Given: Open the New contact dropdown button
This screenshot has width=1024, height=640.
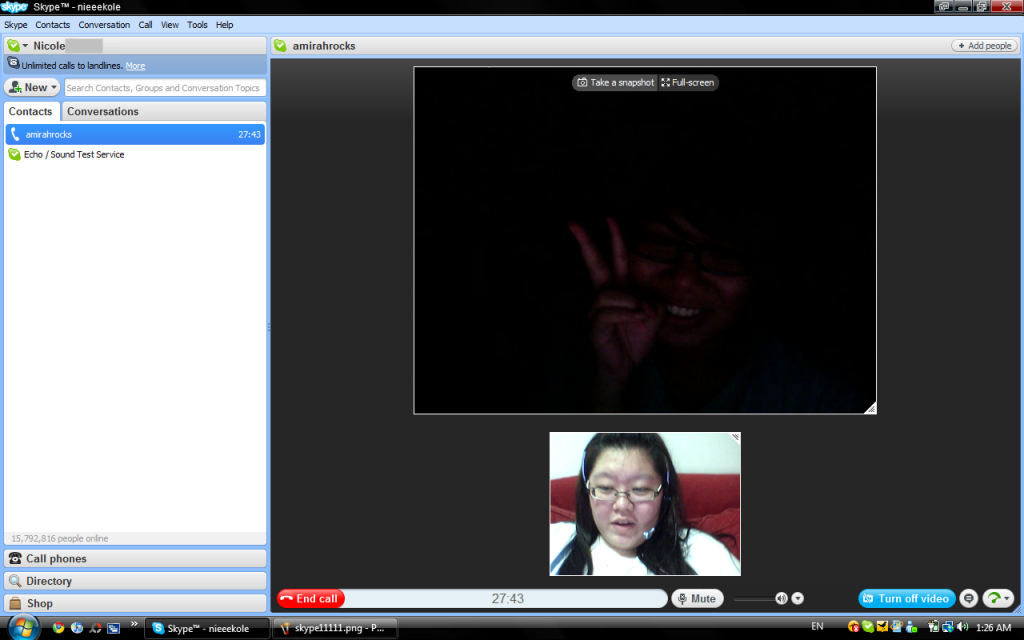Looking at the screenshot, I should (32, 88).
